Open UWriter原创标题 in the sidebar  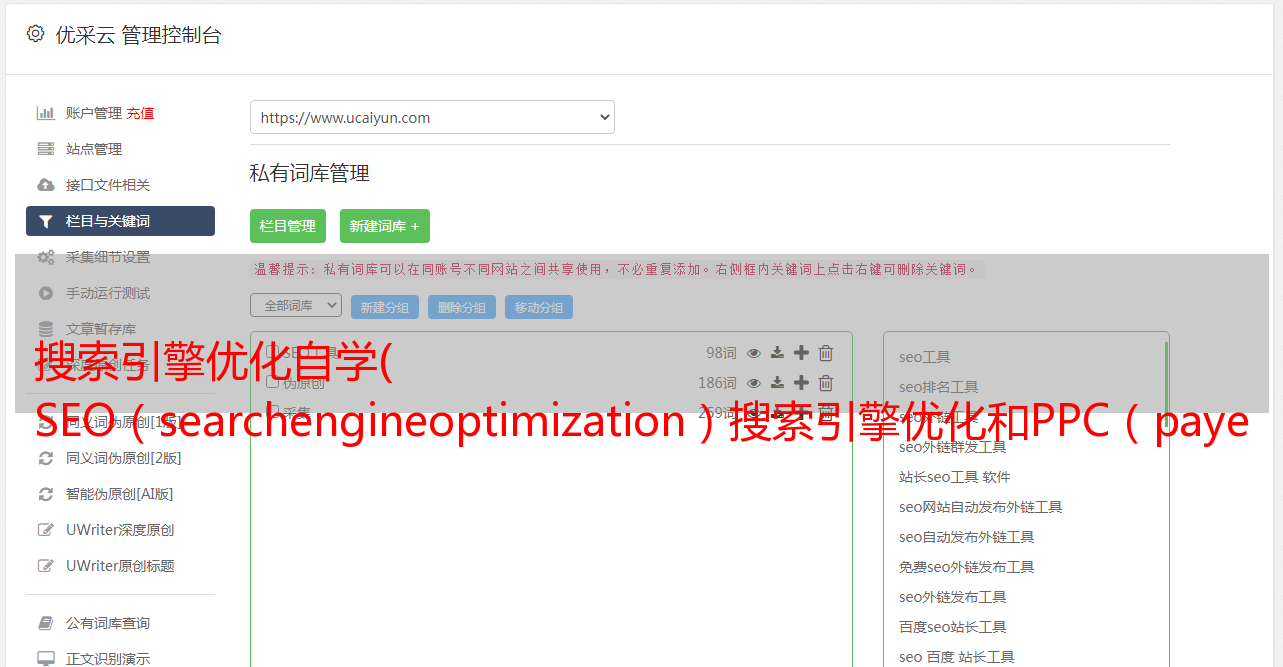pos(120,566)
